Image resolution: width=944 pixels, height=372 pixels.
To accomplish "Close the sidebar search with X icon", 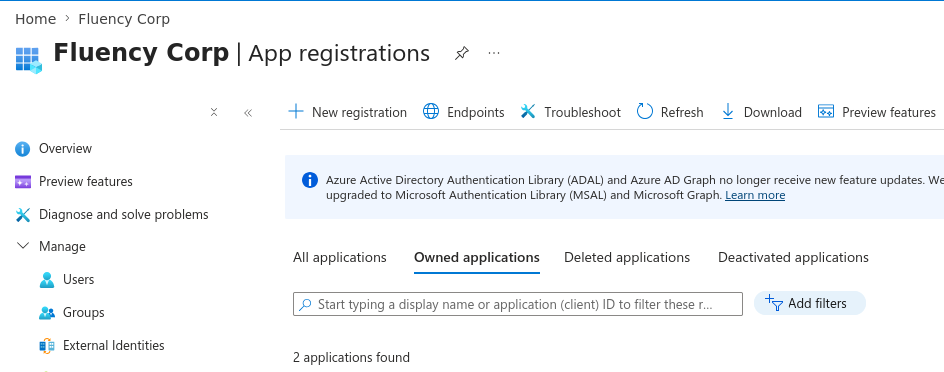I will point(214,112).
